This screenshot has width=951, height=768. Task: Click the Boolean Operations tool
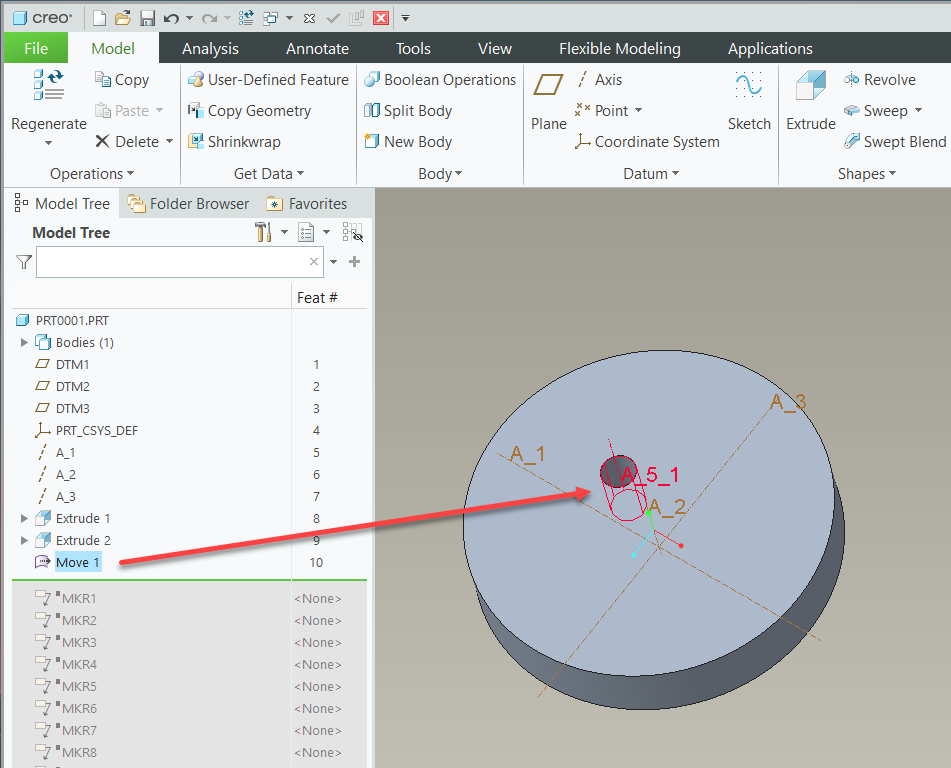tap(440, 80)
